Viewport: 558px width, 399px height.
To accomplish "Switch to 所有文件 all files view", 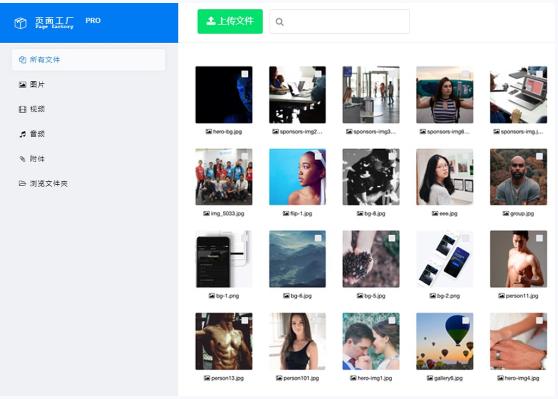I will [x=89, y=59].
